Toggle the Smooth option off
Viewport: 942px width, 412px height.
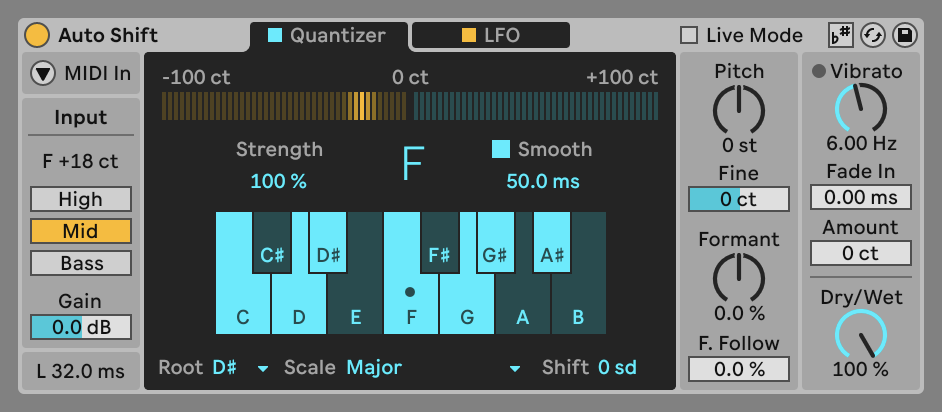[x=501, y=149]
